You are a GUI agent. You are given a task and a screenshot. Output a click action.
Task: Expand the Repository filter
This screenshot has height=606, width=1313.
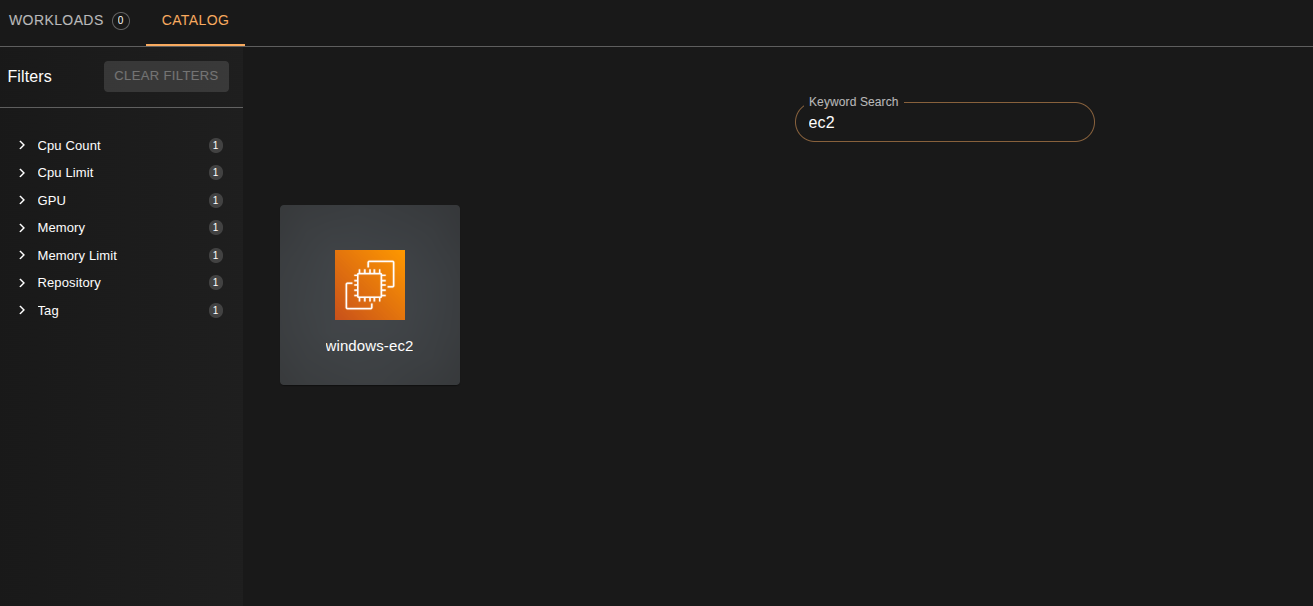22,282
